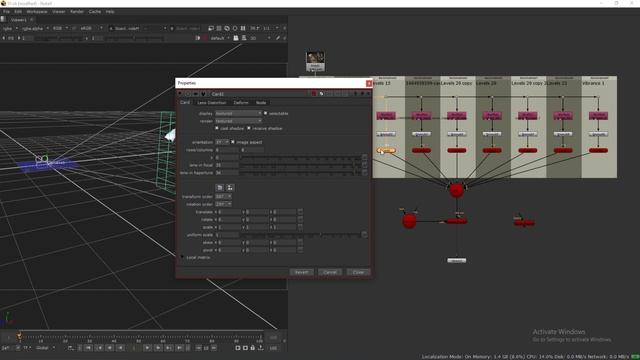Close the Properties dialog with red X

click(x=369, y=83)
